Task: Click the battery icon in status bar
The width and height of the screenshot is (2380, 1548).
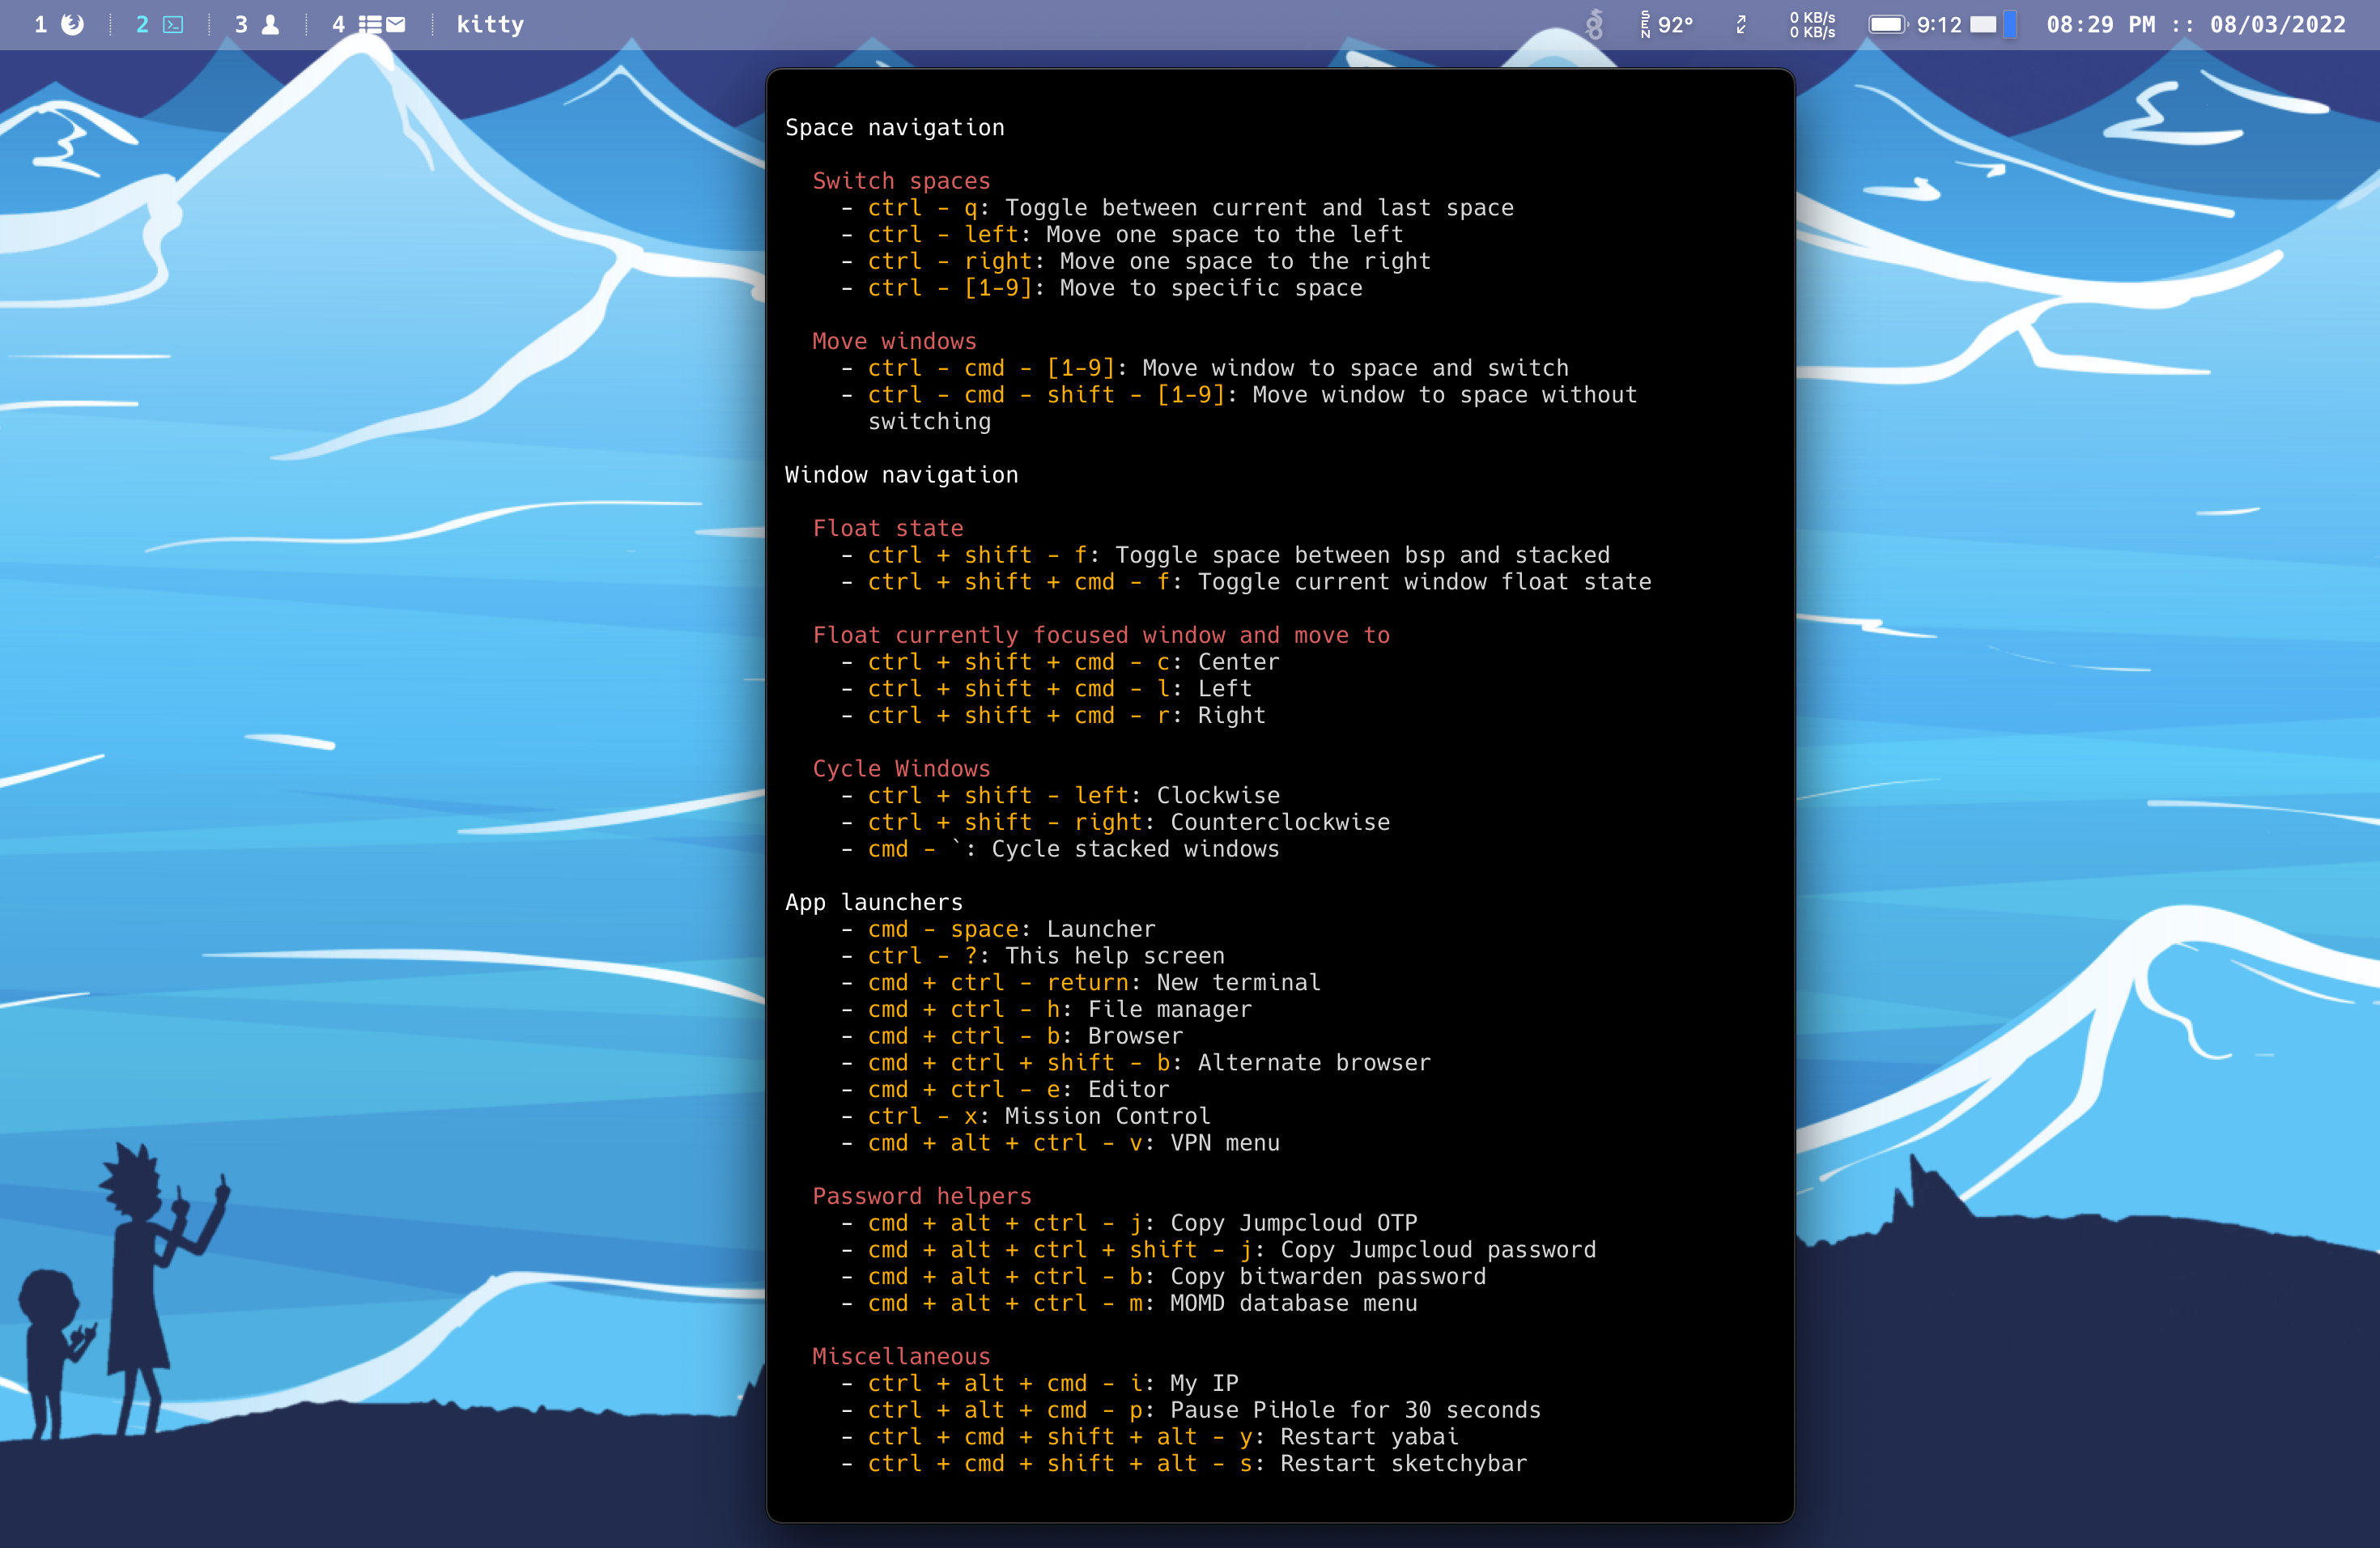Action: coord(1887,24)
